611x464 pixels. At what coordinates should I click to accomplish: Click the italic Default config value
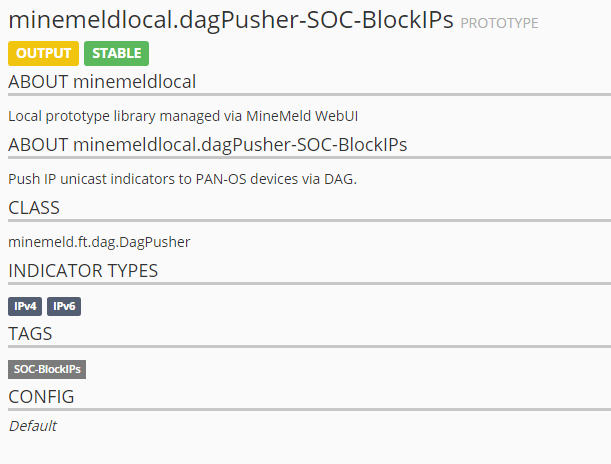(x=33, y=426)
